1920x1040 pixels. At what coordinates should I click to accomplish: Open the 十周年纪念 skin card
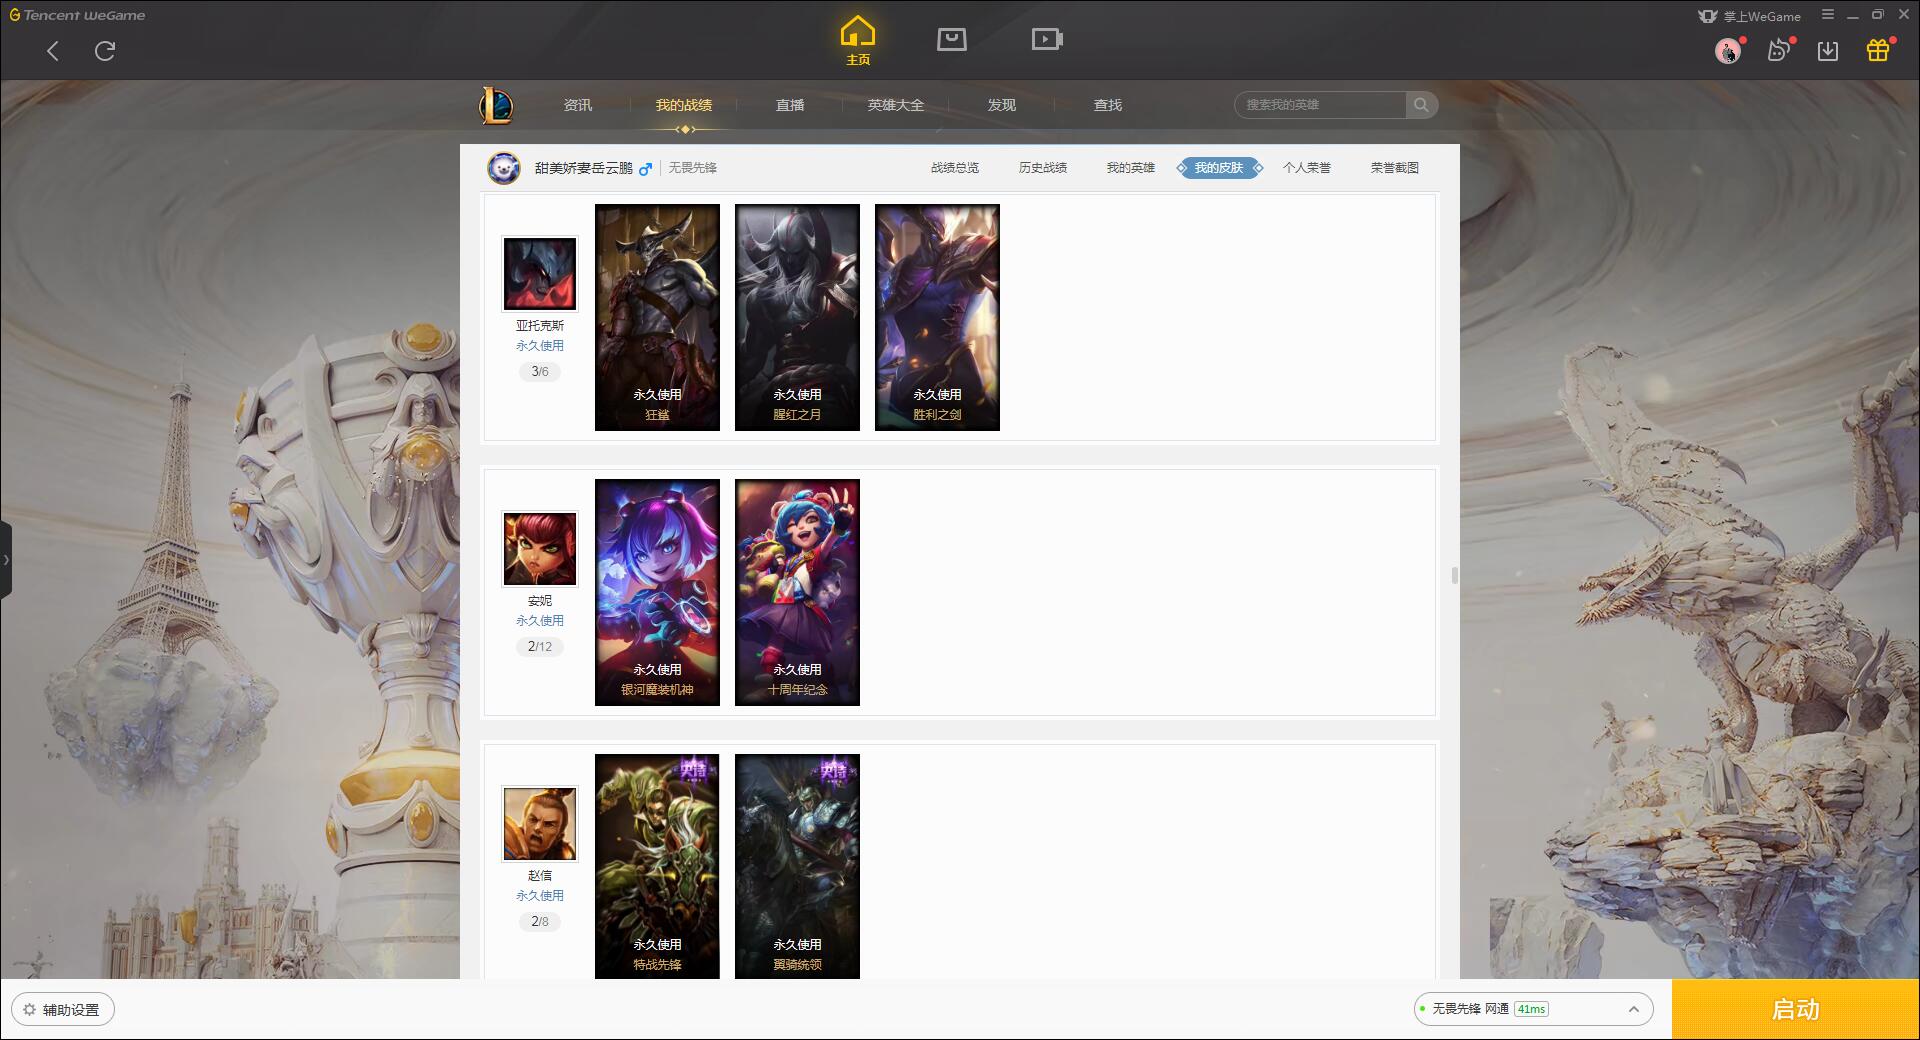(x=797, y=593)
